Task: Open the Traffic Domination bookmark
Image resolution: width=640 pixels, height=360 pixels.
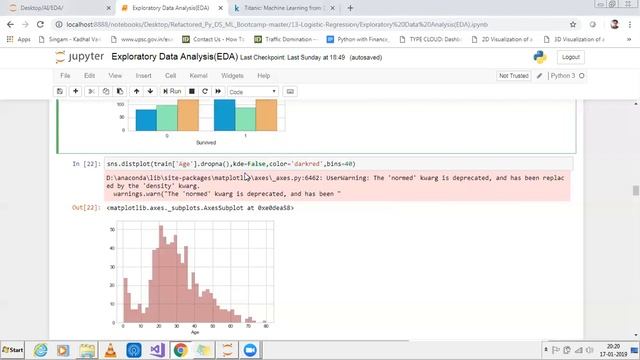Action: 286,39
